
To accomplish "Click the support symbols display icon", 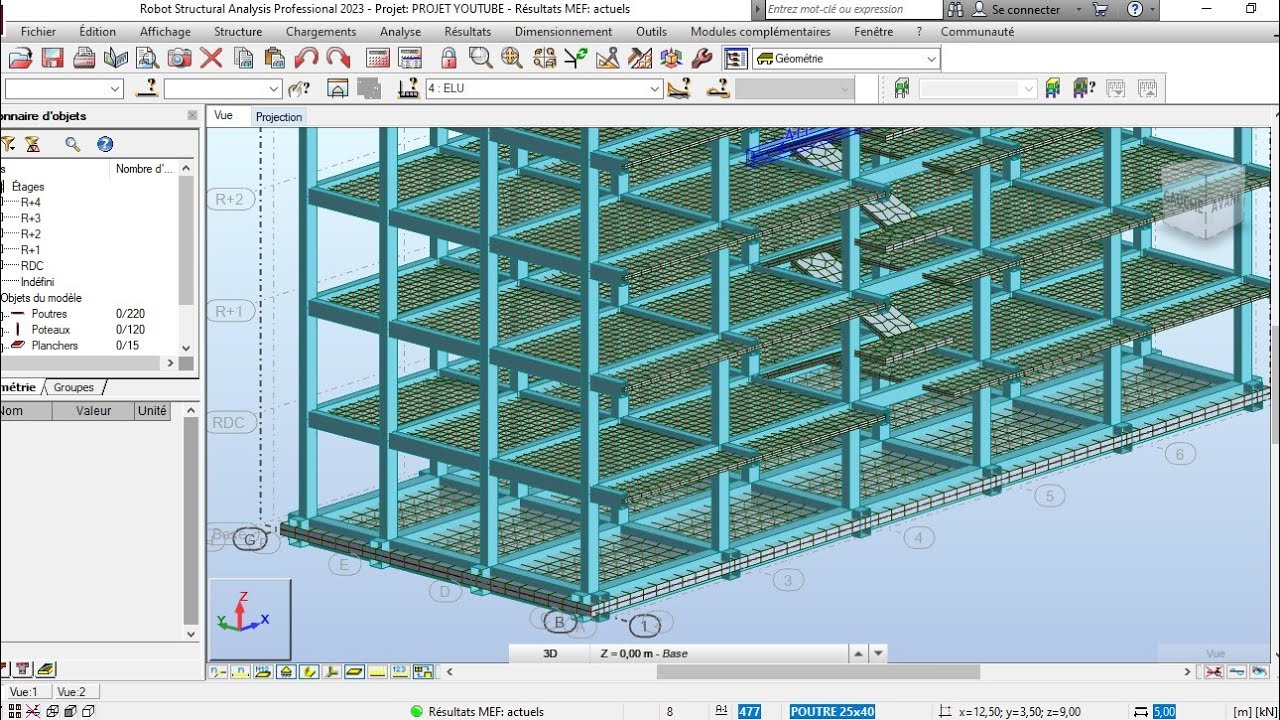I will pyautogui.click(x=287, y=672).
